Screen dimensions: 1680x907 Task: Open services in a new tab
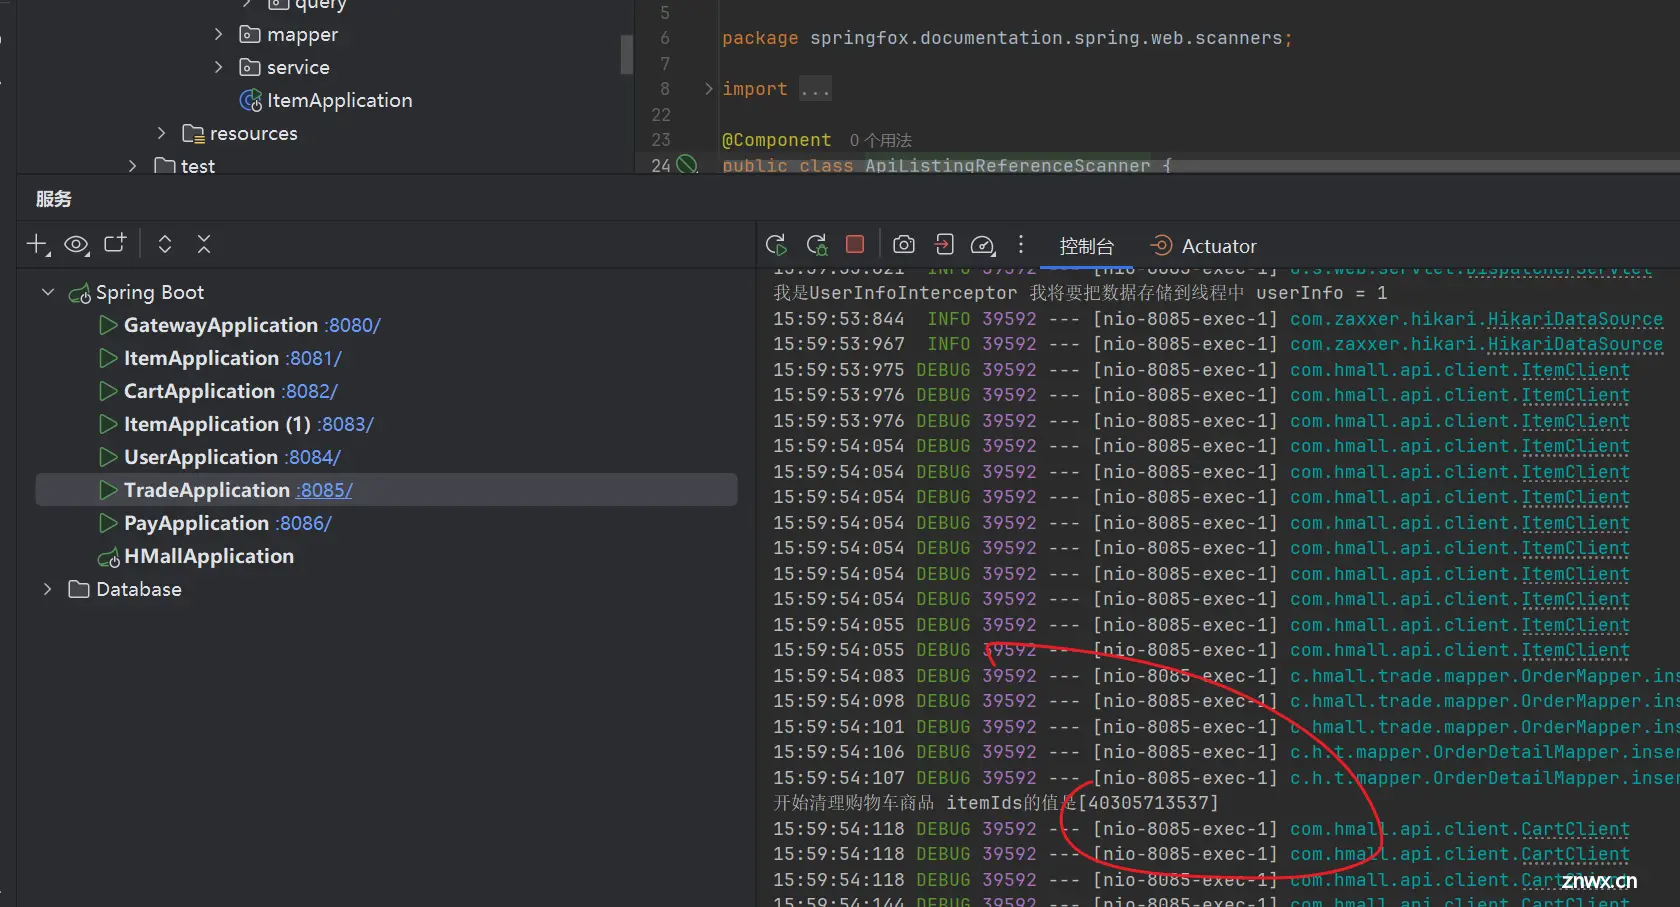(115, 243)
